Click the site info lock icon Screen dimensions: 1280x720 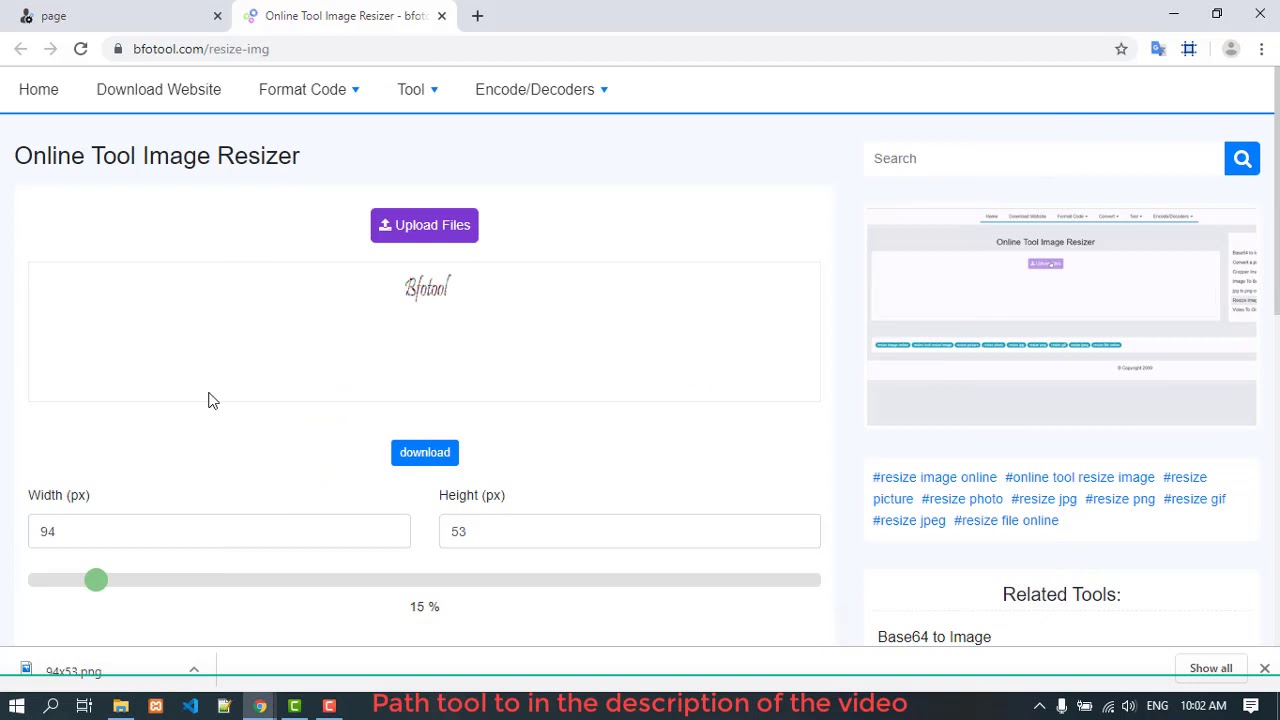point(118,49)
